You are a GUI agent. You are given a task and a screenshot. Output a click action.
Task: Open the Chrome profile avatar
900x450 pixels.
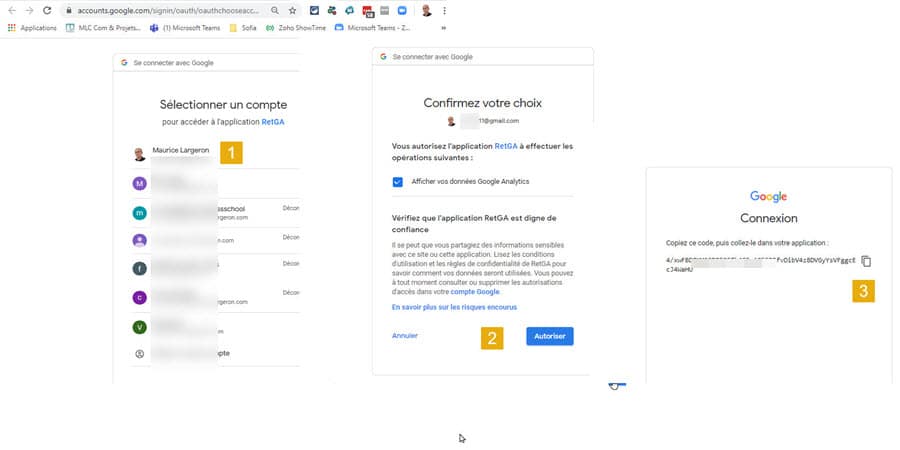(426, 10)
